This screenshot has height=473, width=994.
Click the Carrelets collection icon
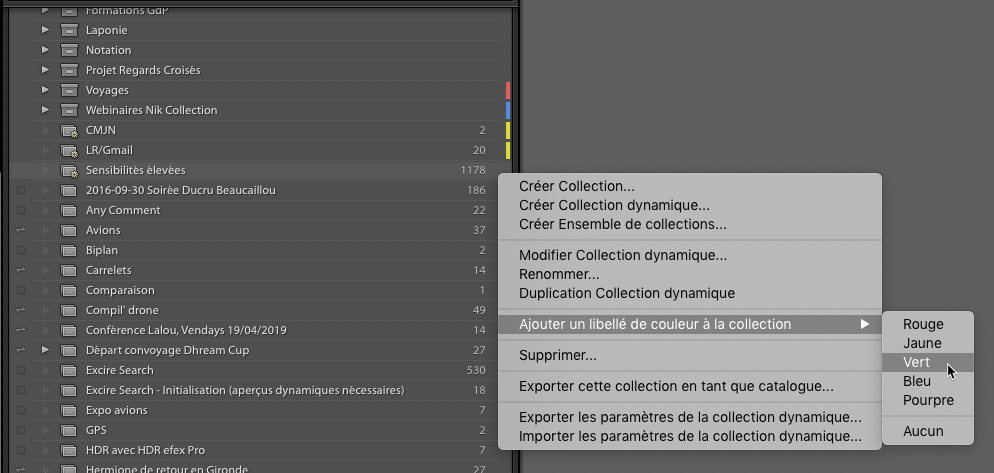[x=68, y=270]
